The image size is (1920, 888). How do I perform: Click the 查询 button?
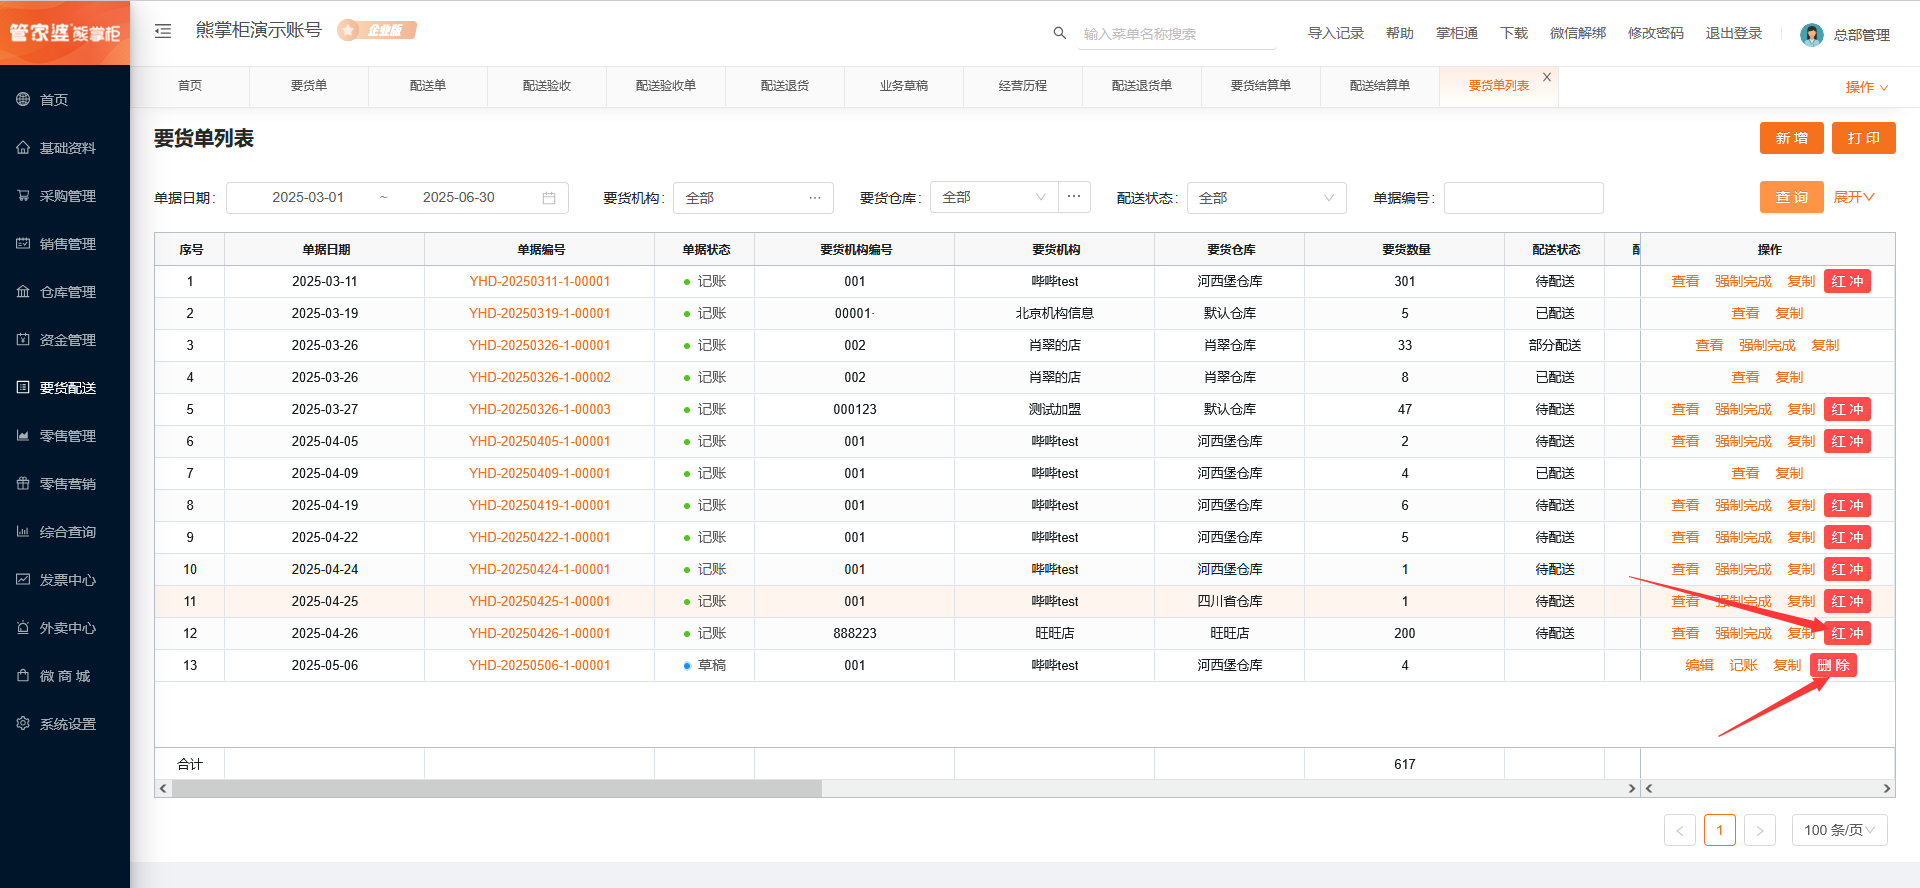click(1792, 197)
